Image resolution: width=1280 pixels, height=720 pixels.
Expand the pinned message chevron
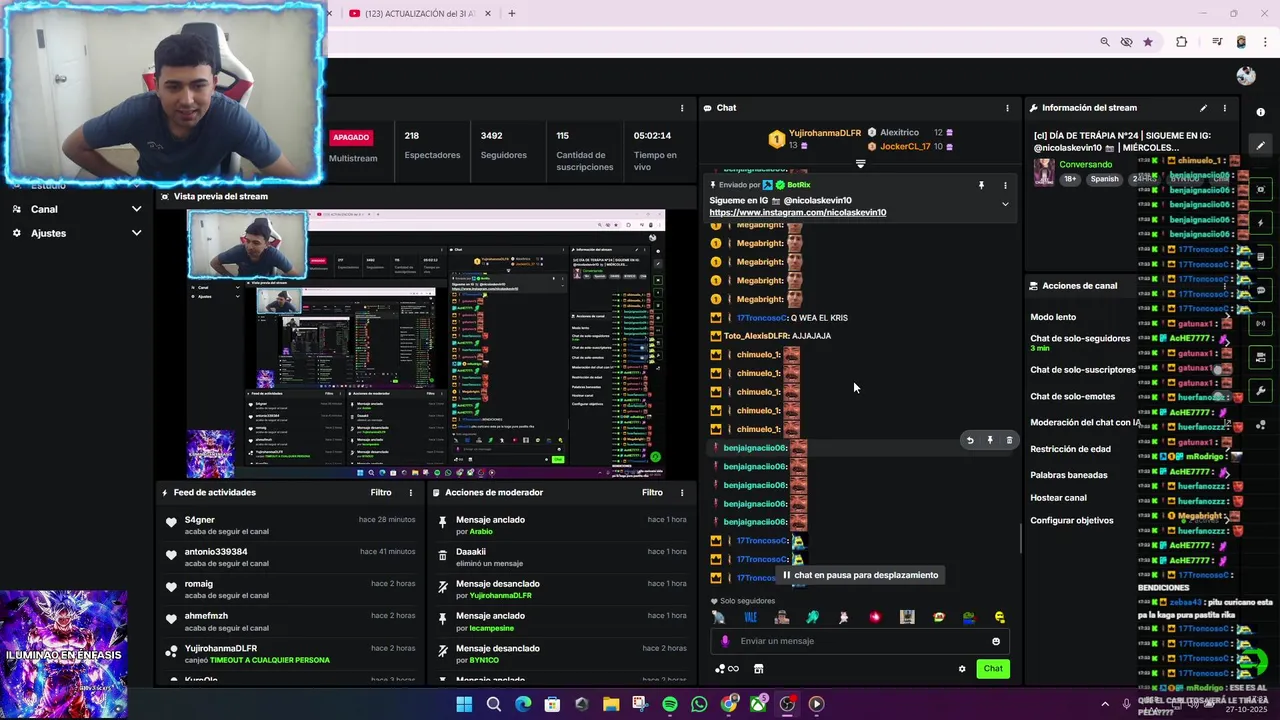1005,204
